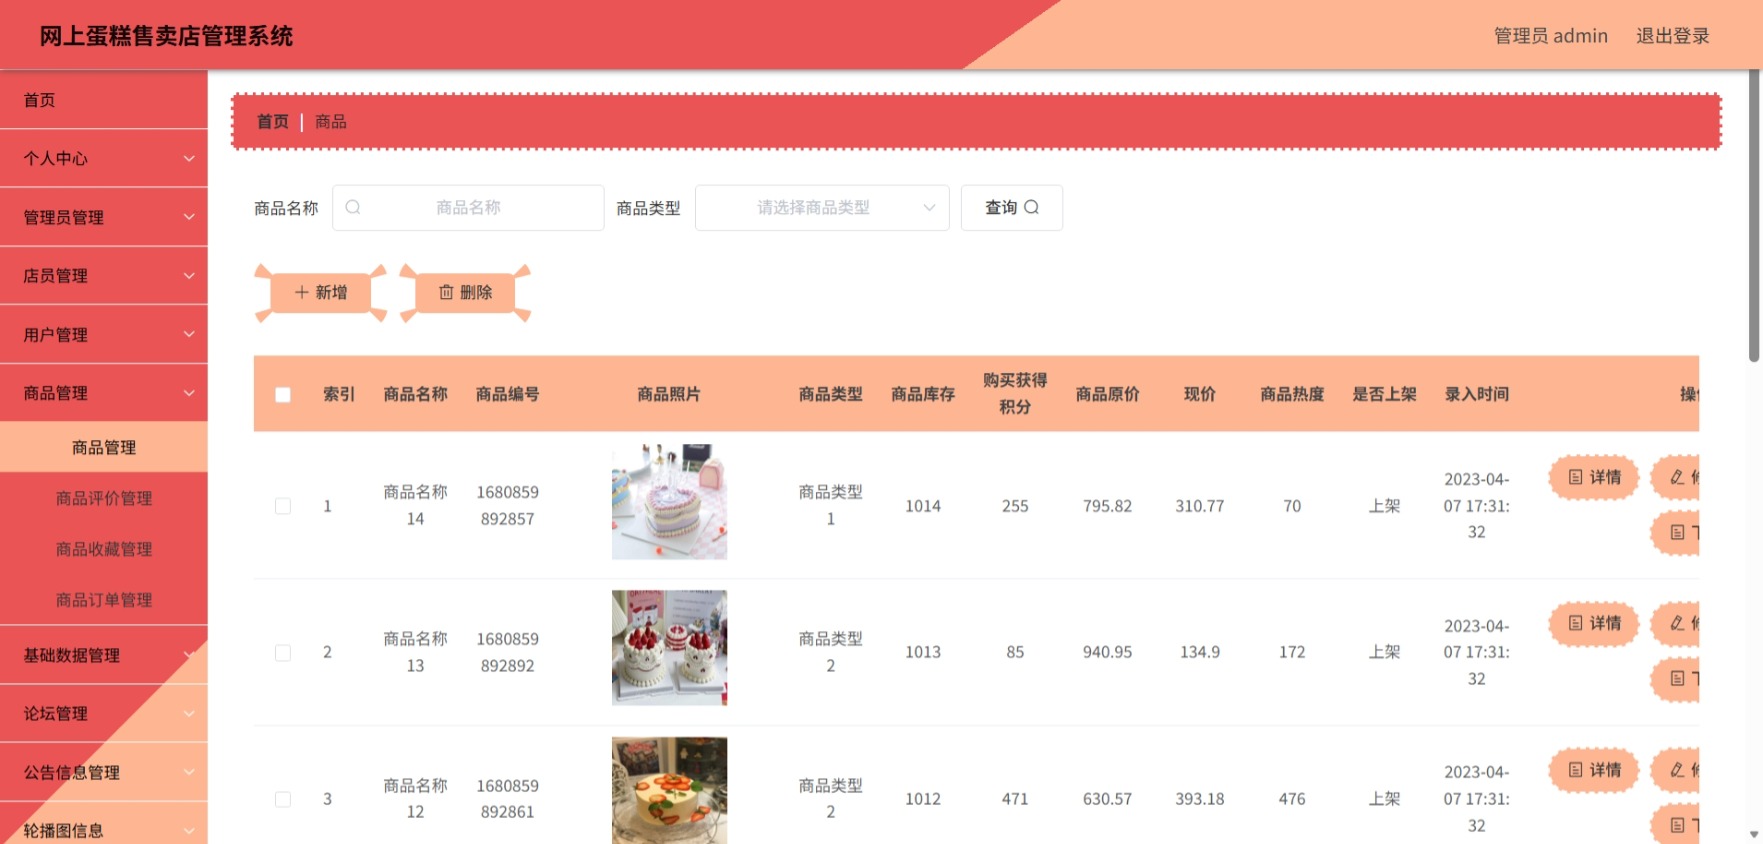Focus the 商品名称 search input

click(468, 207)
